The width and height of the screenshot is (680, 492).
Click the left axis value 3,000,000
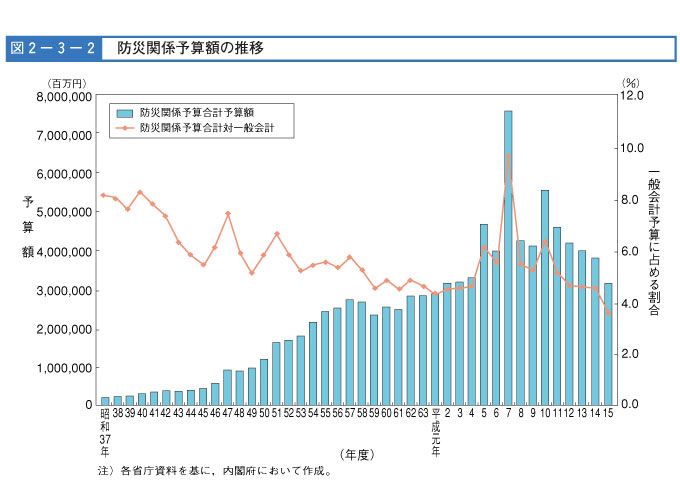coord(64,291)
